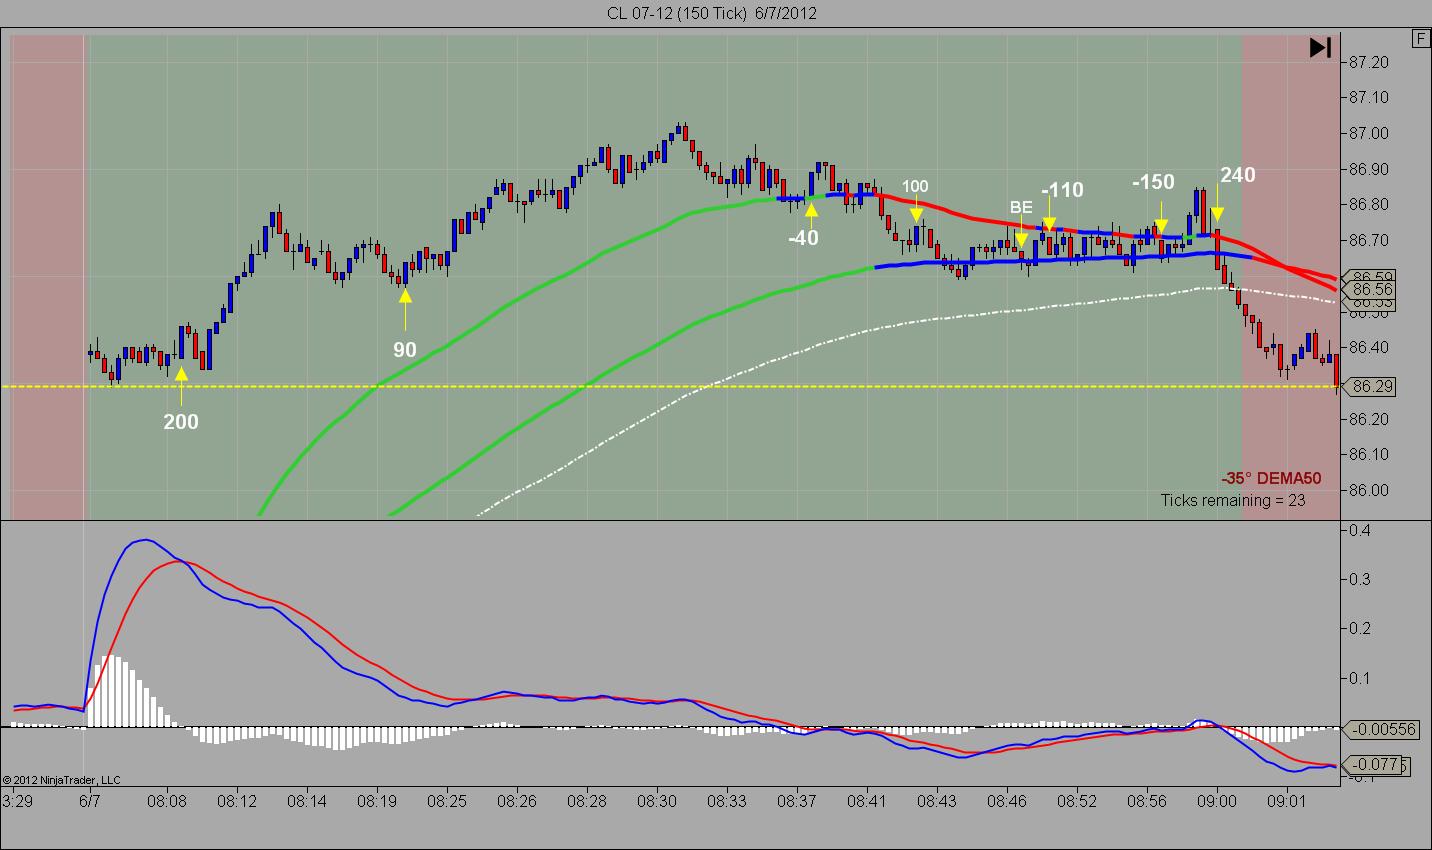1432x850 pixels.
Task: Click the -0.0775 MACD value marker
Action: (1375, 766)
